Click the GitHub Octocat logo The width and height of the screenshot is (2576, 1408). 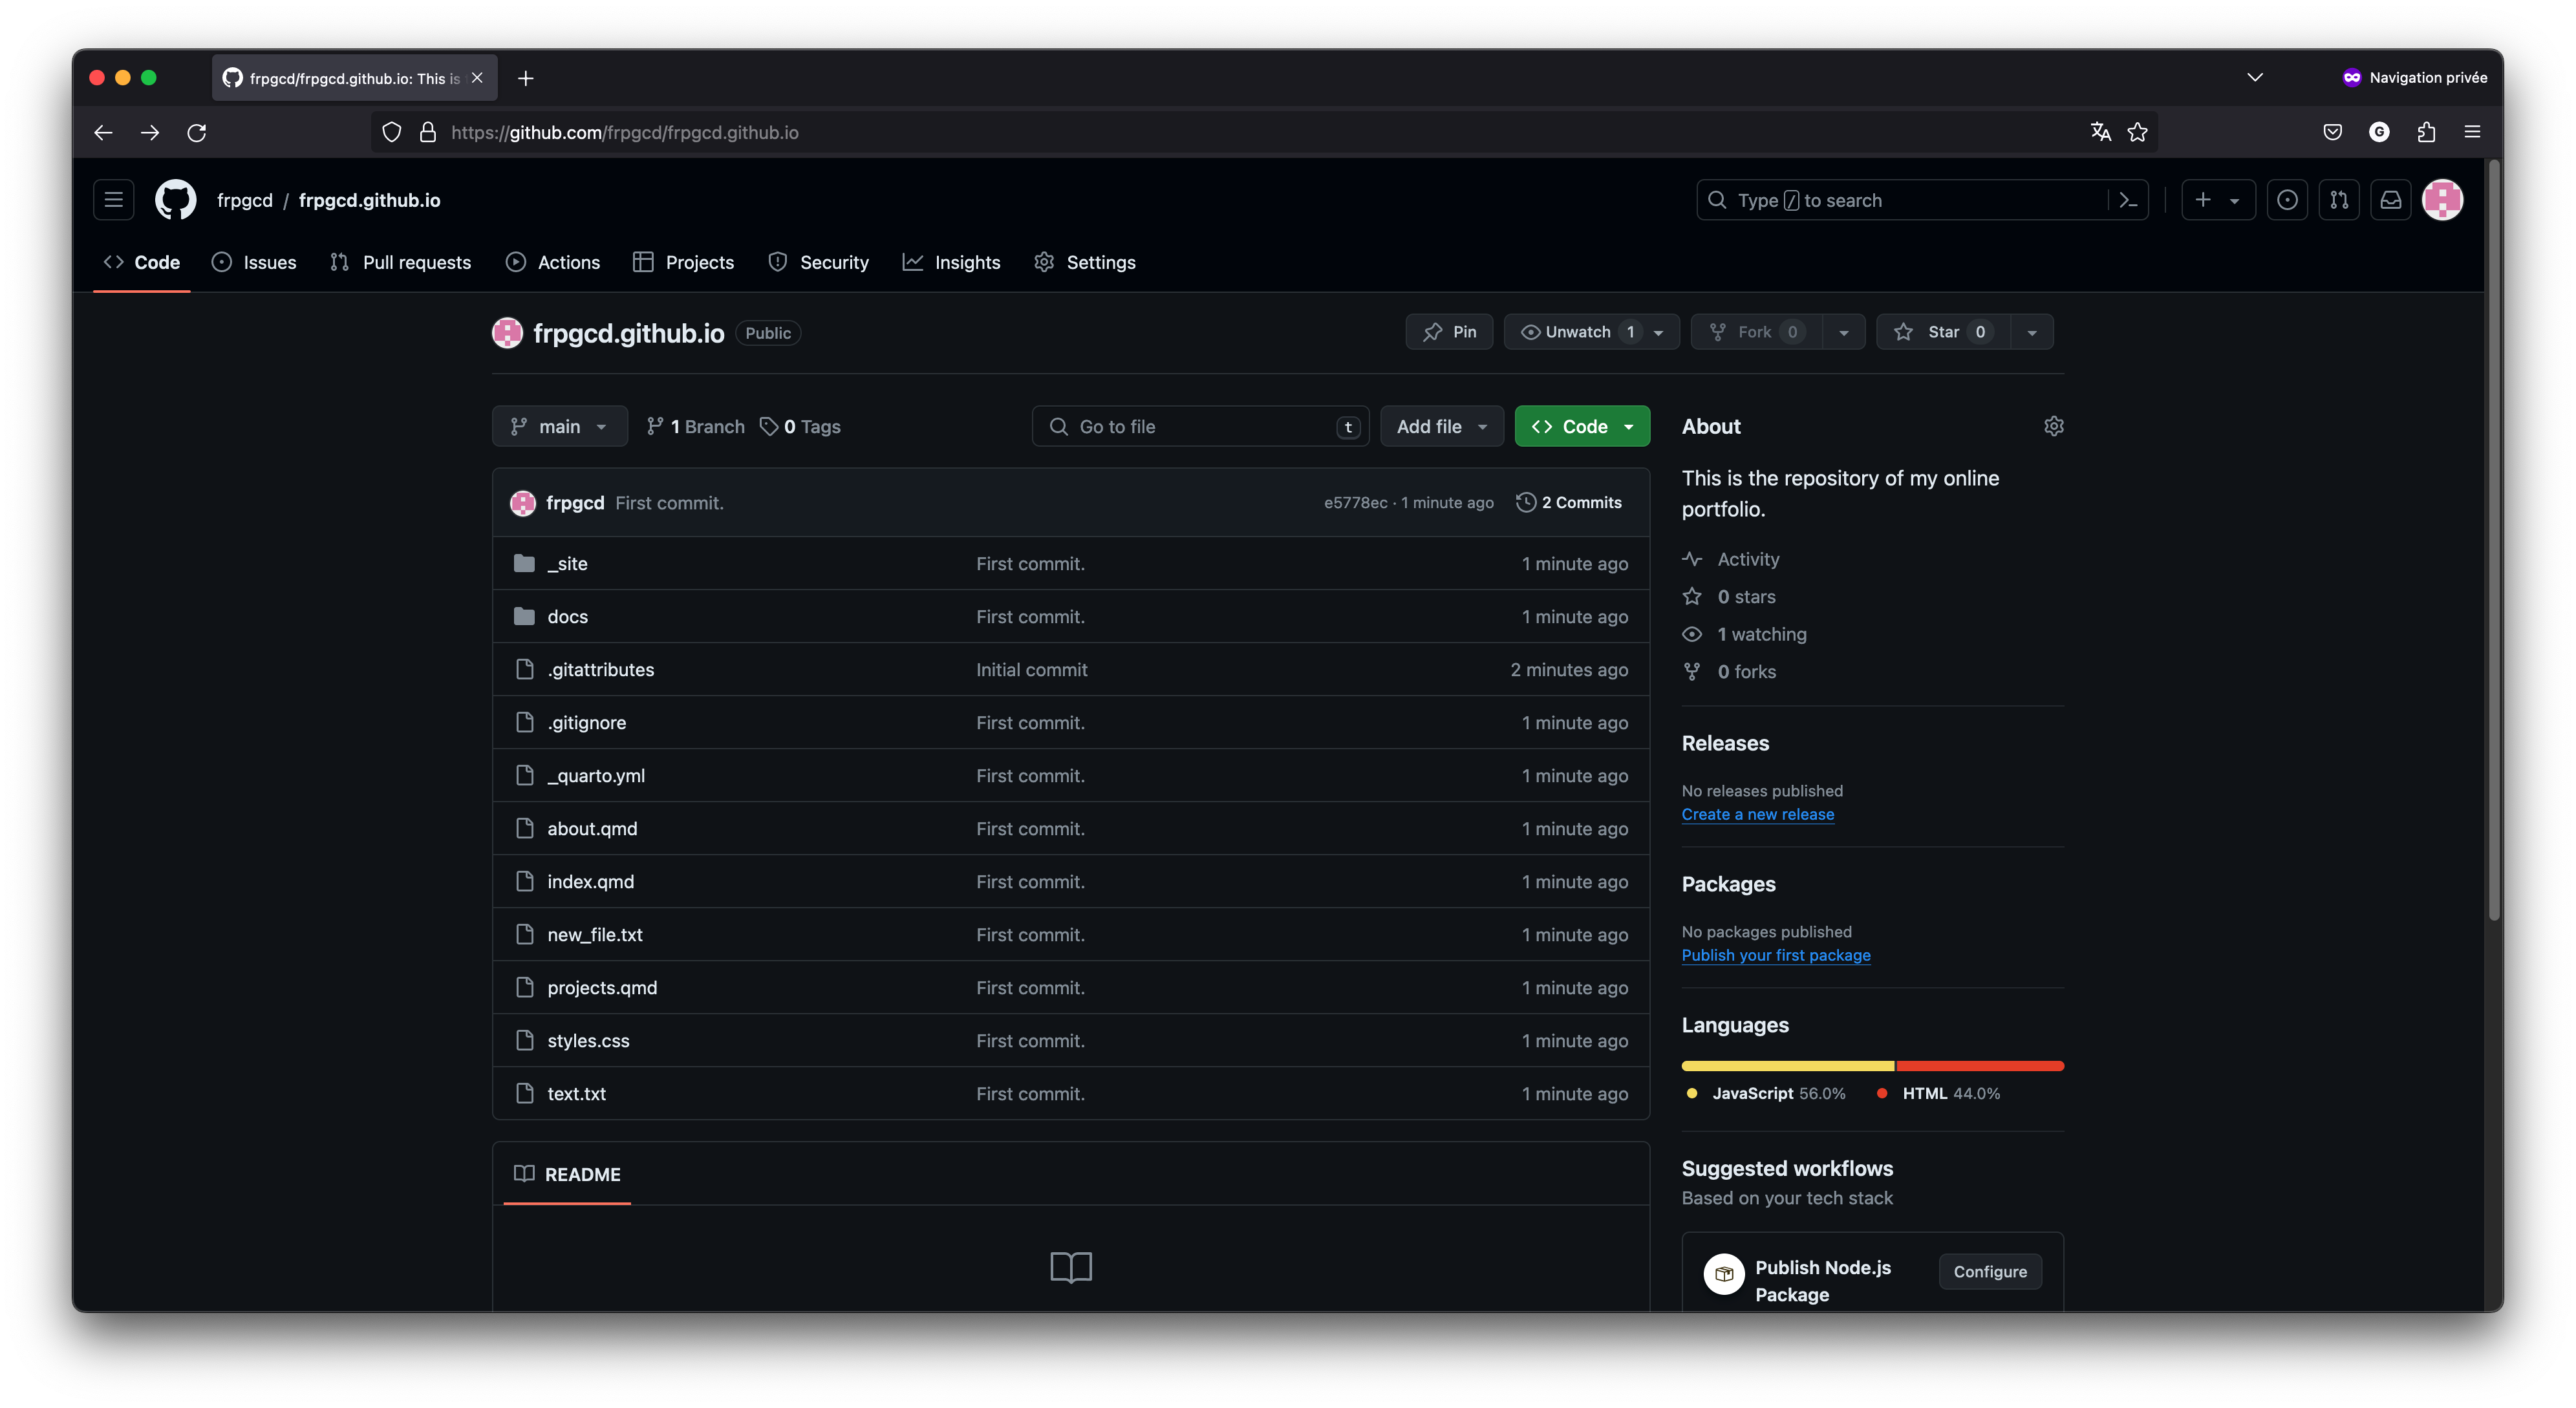coord(175,200)
